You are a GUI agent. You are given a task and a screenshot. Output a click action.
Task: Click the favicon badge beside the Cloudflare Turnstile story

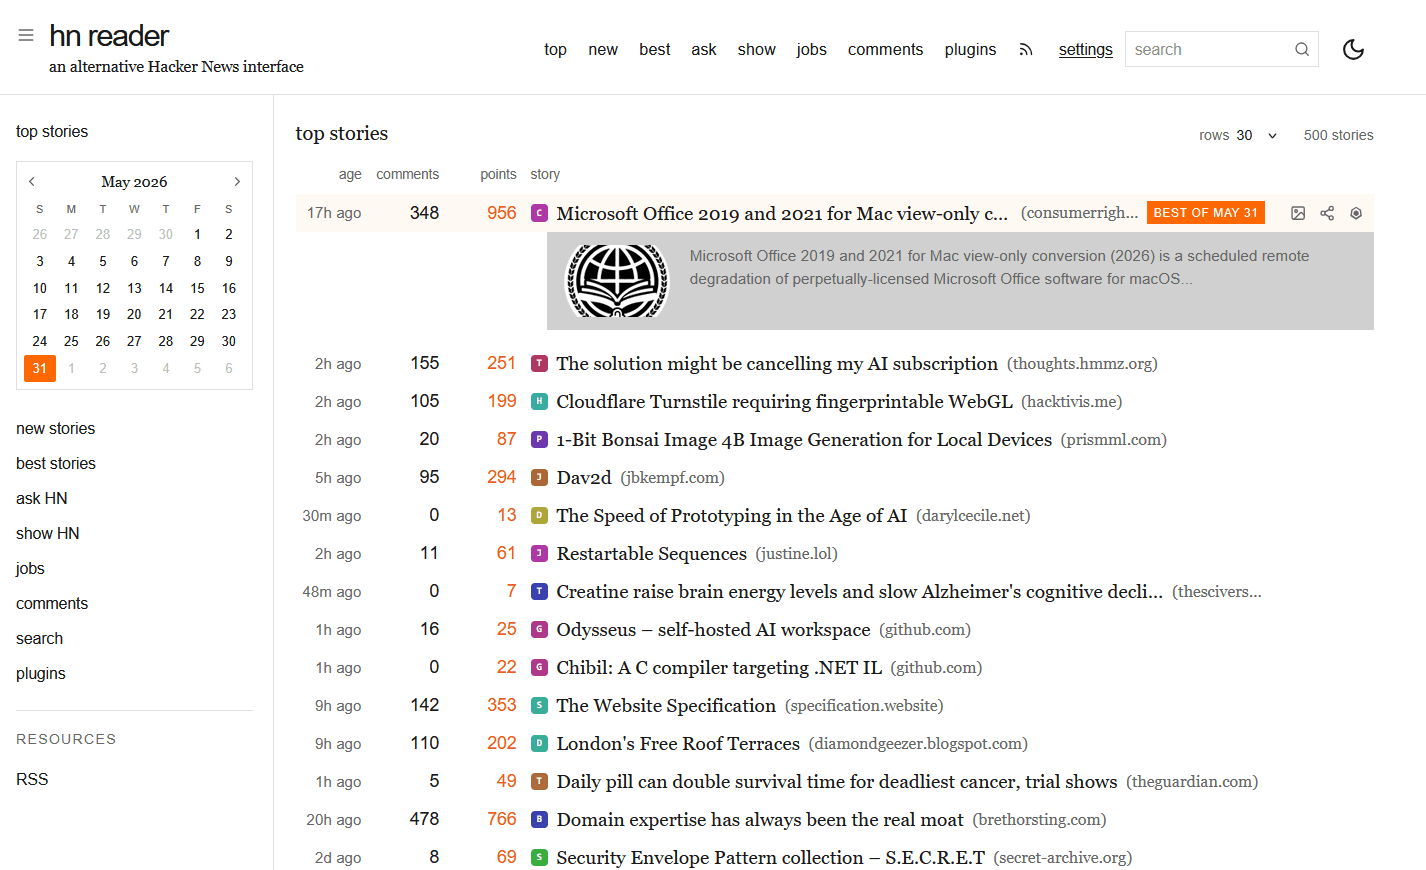(x=539, y=401)
